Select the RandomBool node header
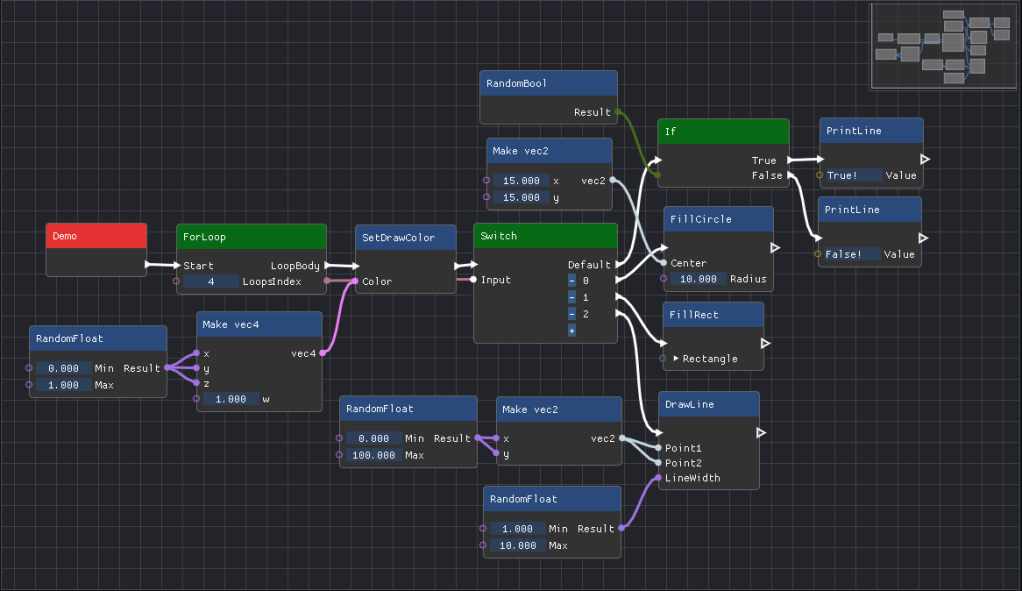Image resolution: width=1022 pixels, height=591 pixels. click(x=548, y=83)
